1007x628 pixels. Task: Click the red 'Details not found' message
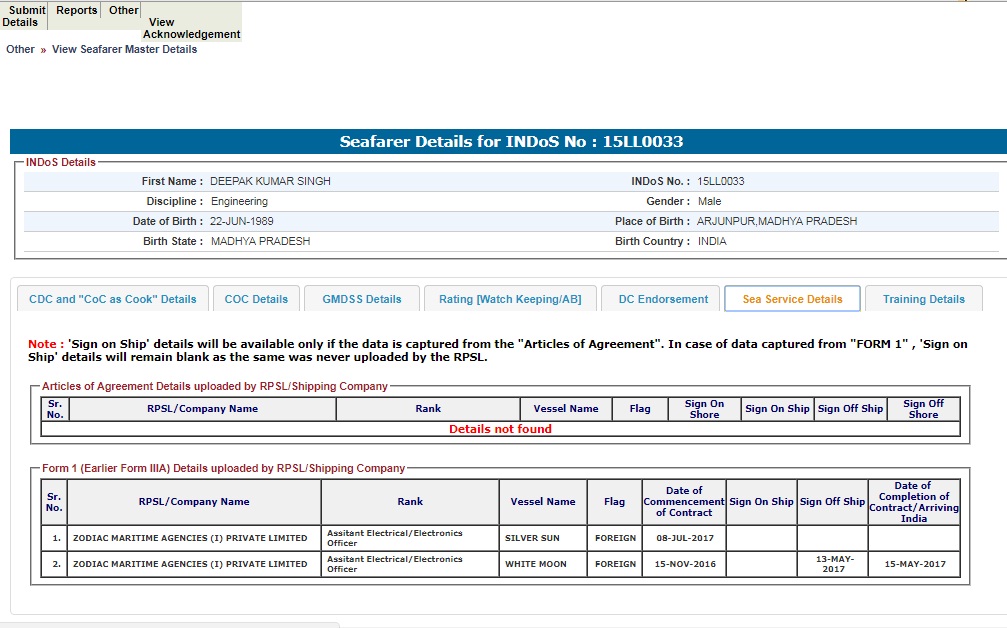(500, 429)
